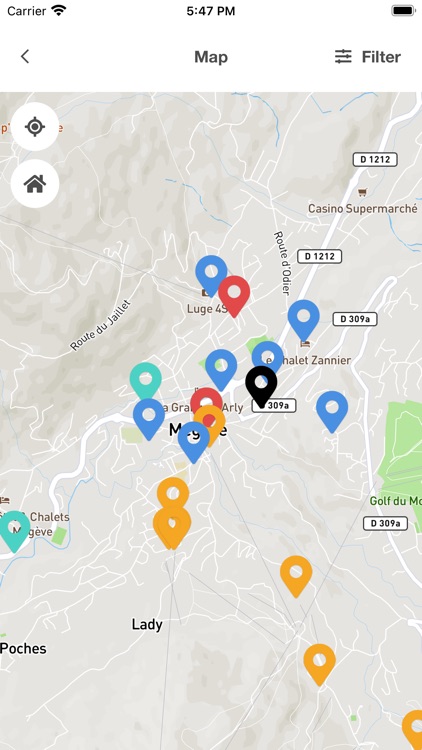
Task: Select the blue pin right of D 309a
Action: [332, 411]
